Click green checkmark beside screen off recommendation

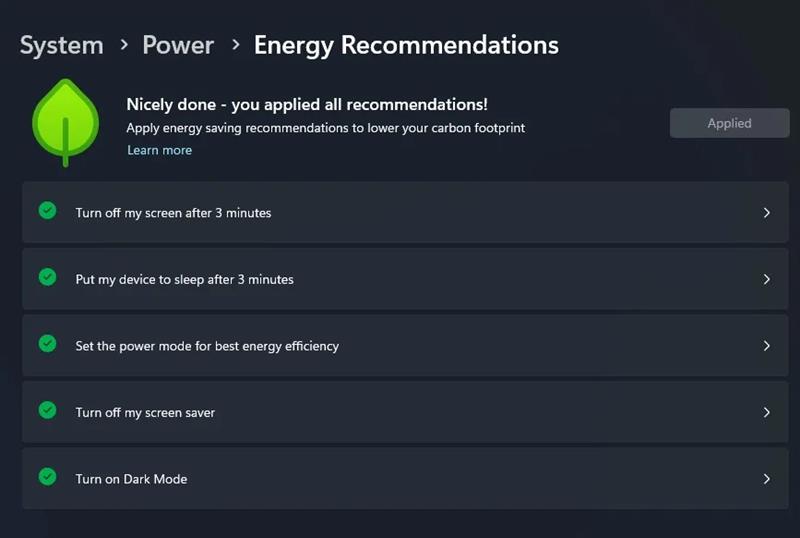coord(47,211)
